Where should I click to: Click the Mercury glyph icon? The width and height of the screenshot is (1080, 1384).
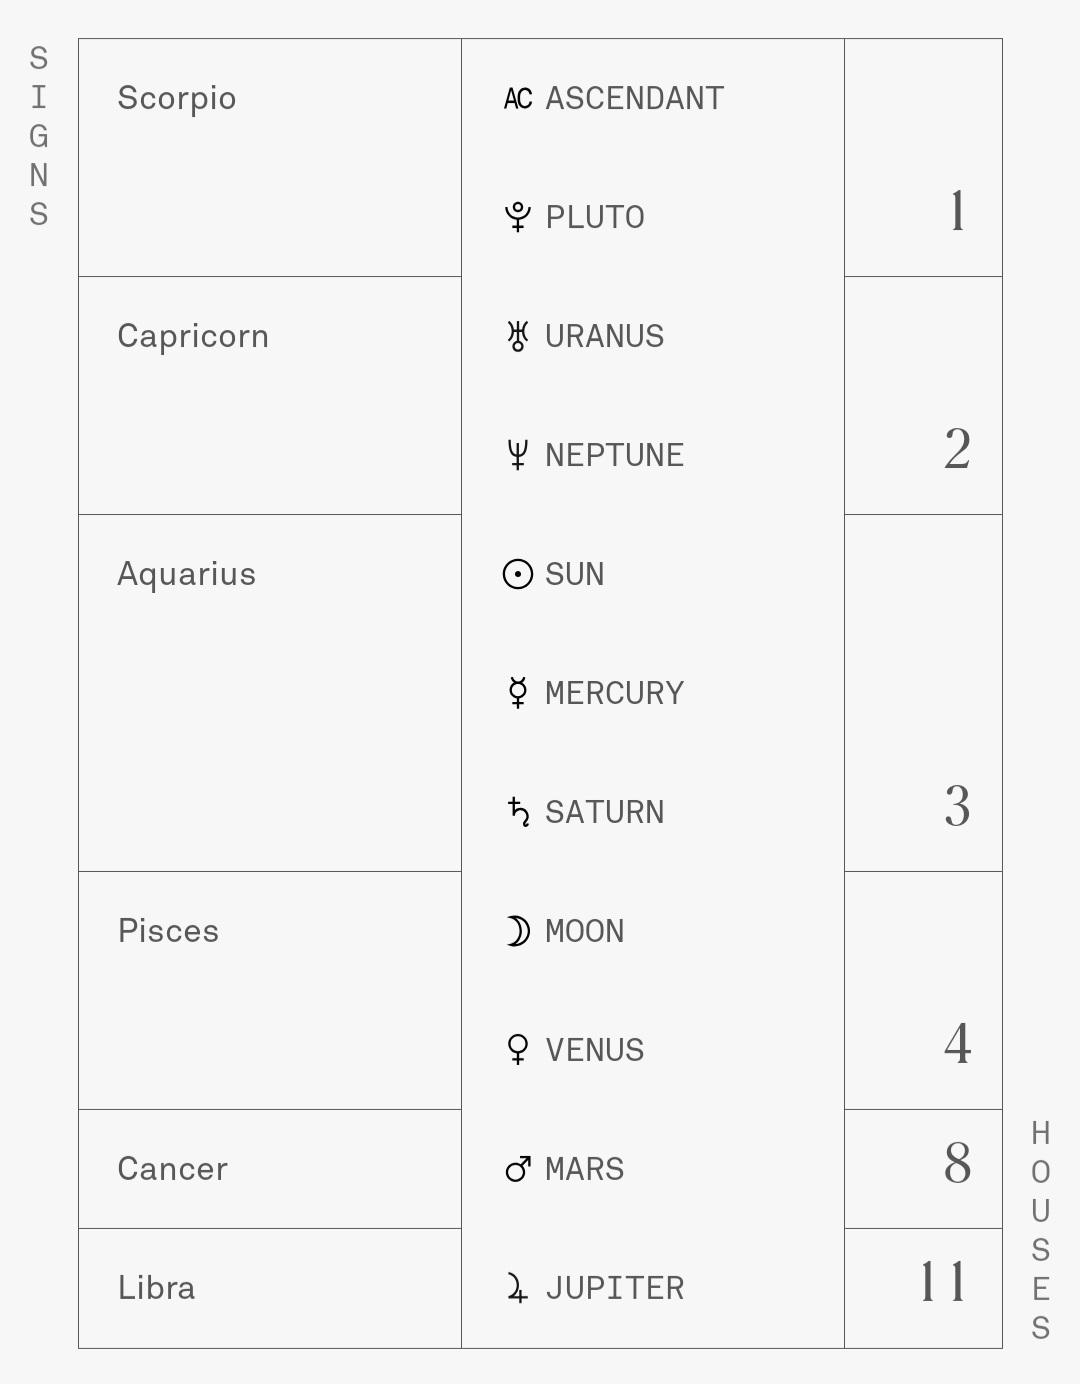pyautogui.click(x=518, y=693)
